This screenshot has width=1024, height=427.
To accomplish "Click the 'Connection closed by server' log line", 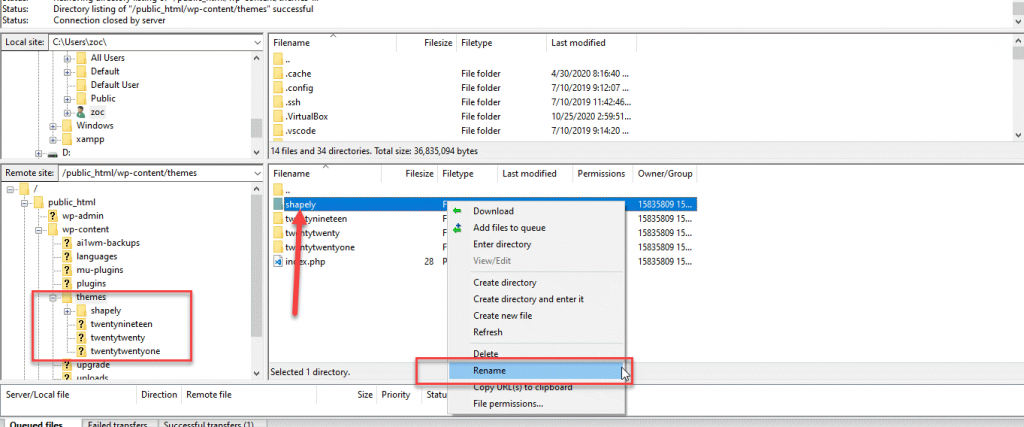I will coord(109,20).
